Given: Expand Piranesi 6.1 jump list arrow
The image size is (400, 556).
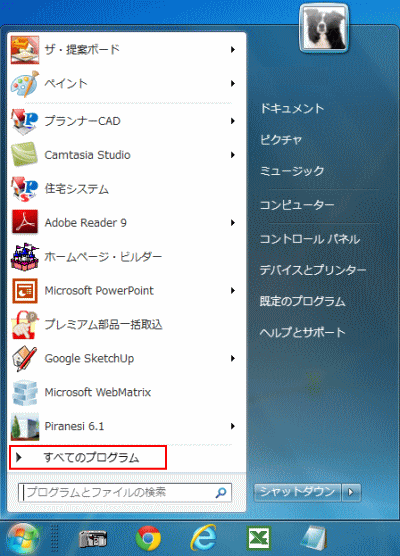Looking at the screenshot, I should coord(233,426).
